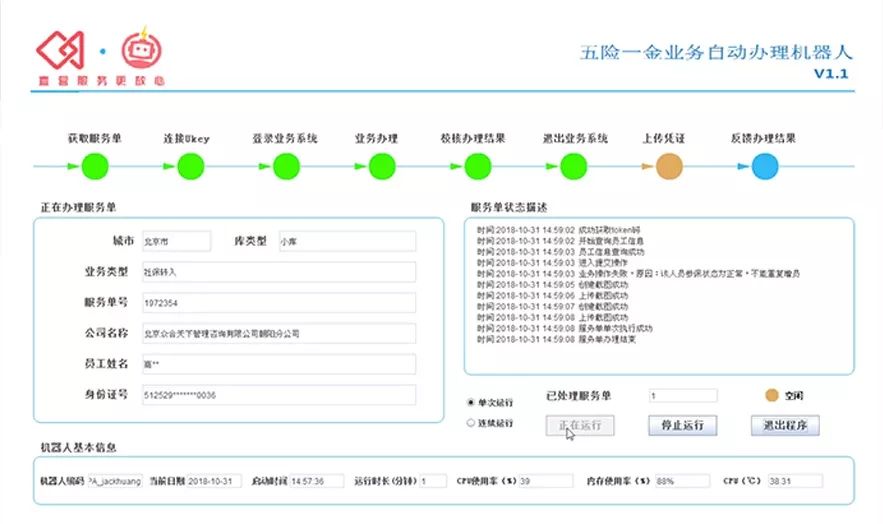Click the 五险一金业务自动办理机器人 title

coord(716,52)
